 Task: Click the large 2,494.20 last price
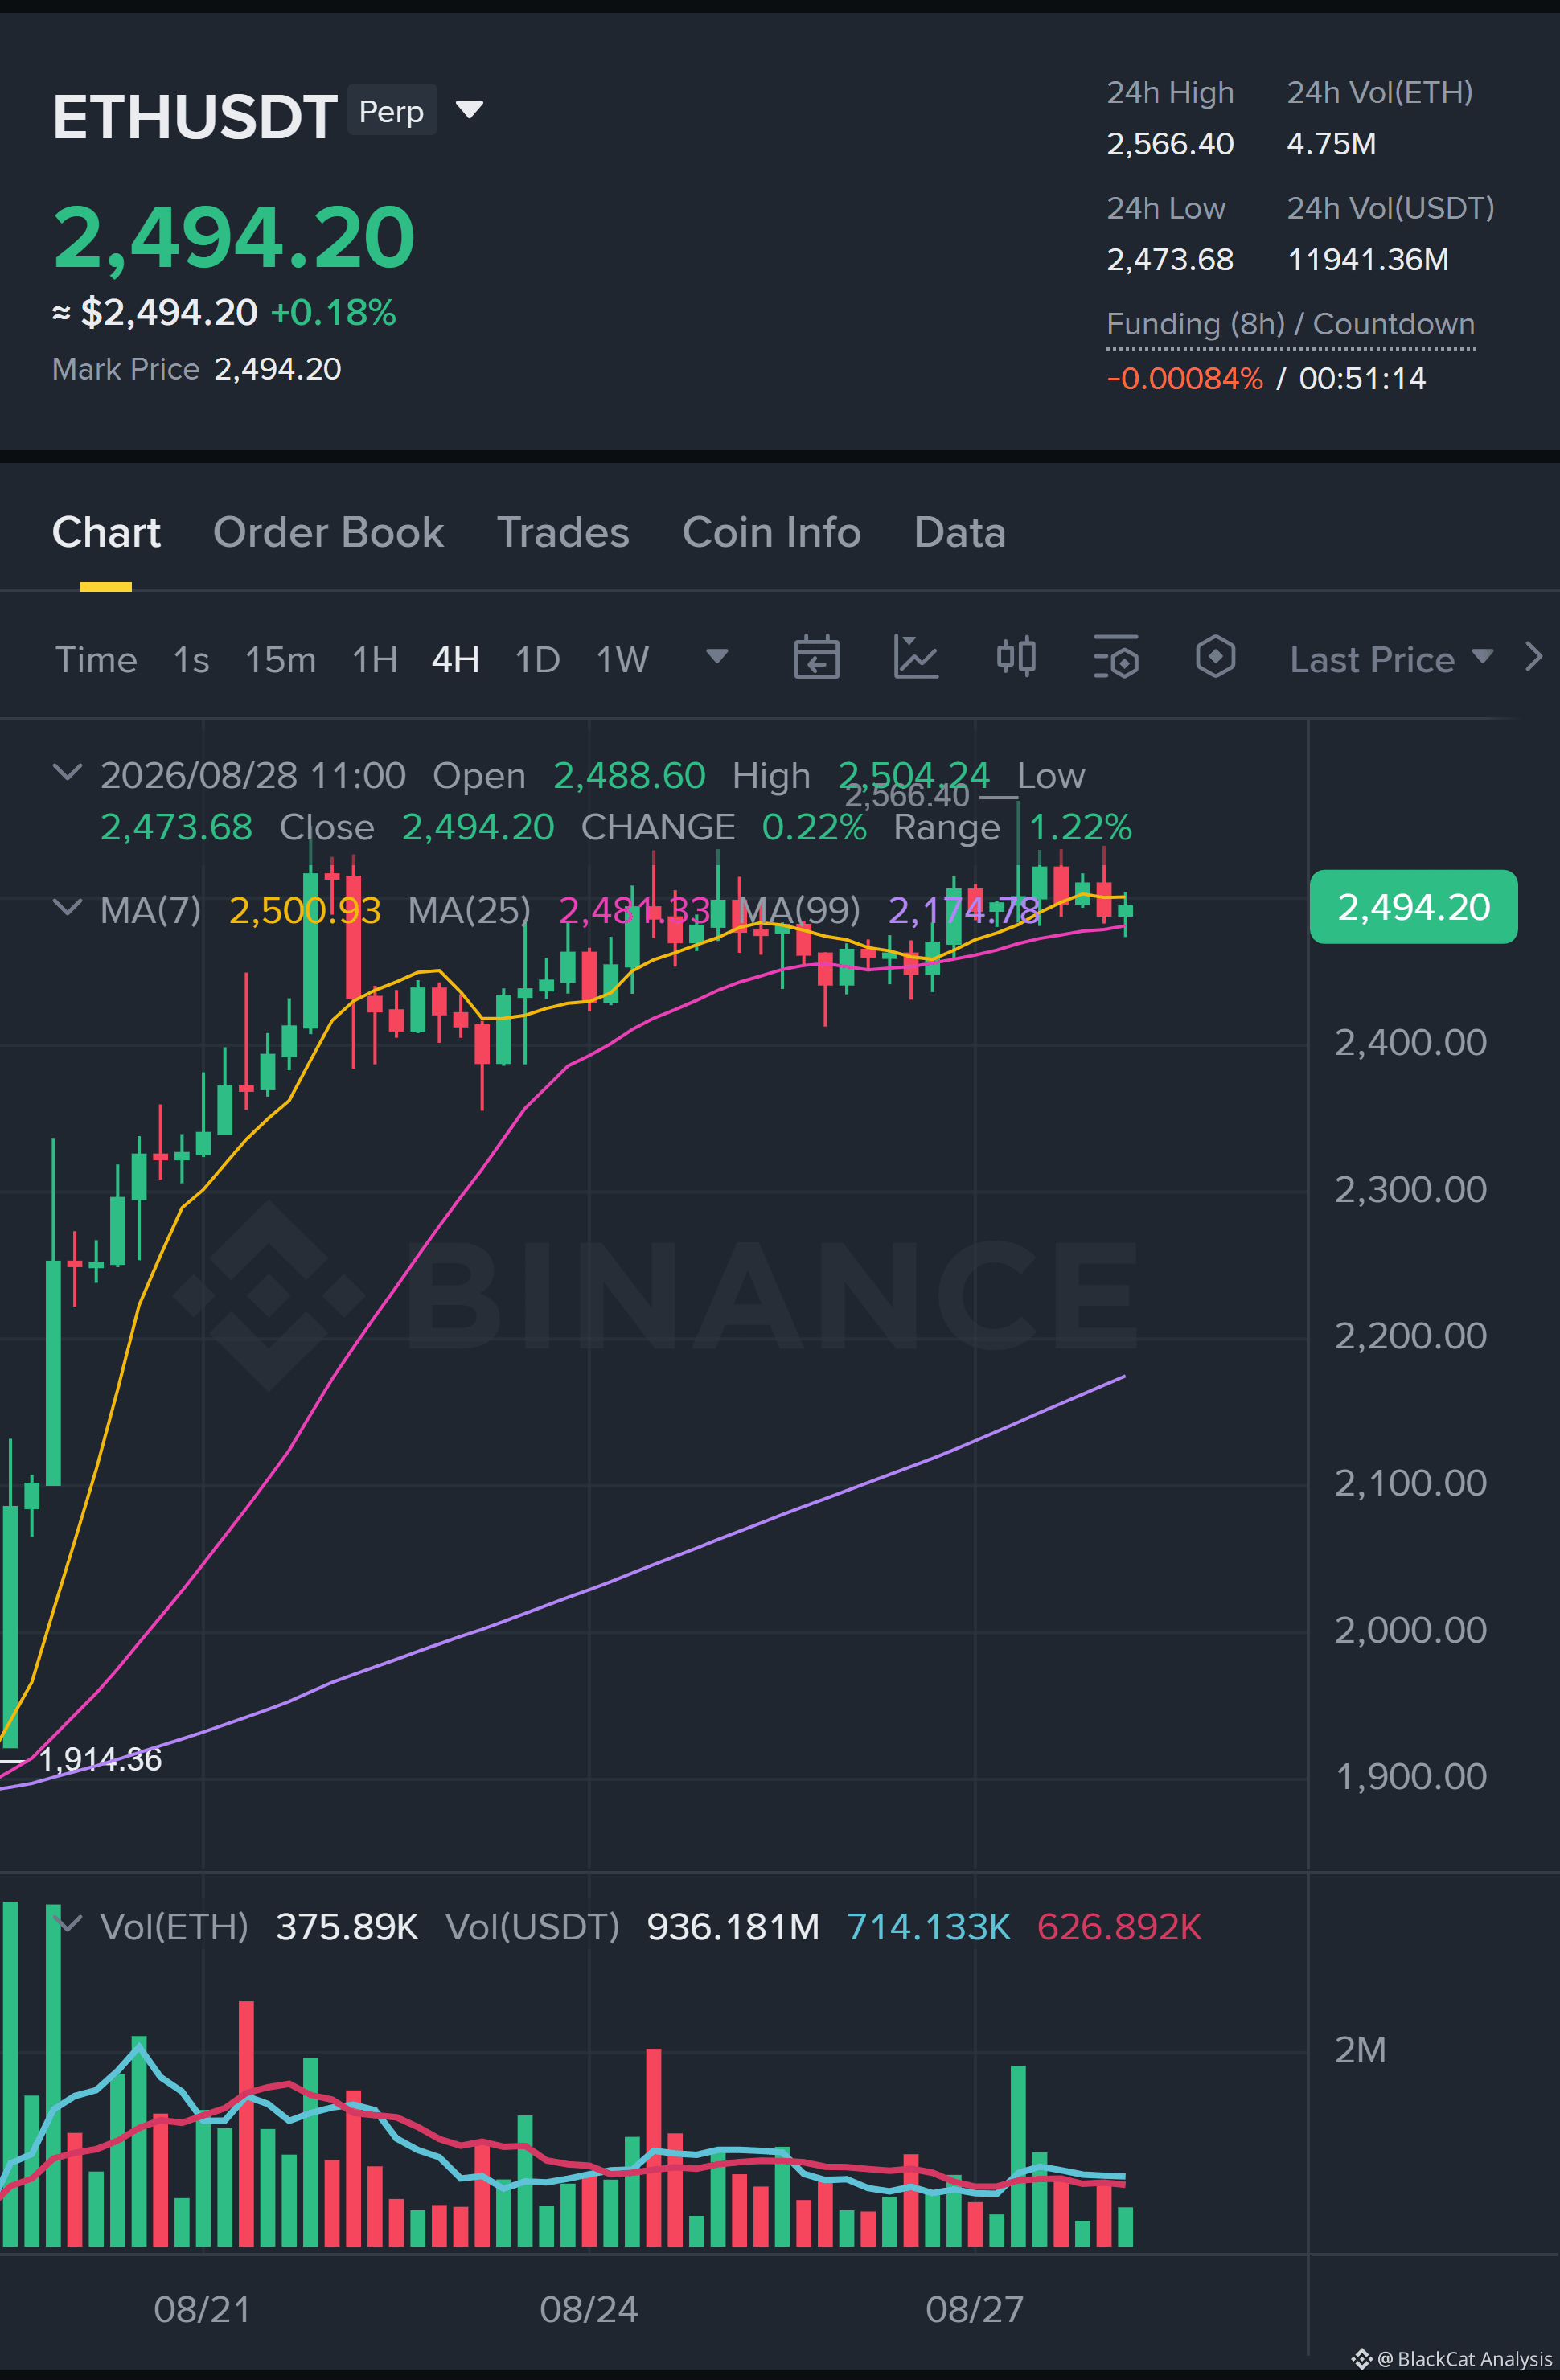(x=233, y=237)
